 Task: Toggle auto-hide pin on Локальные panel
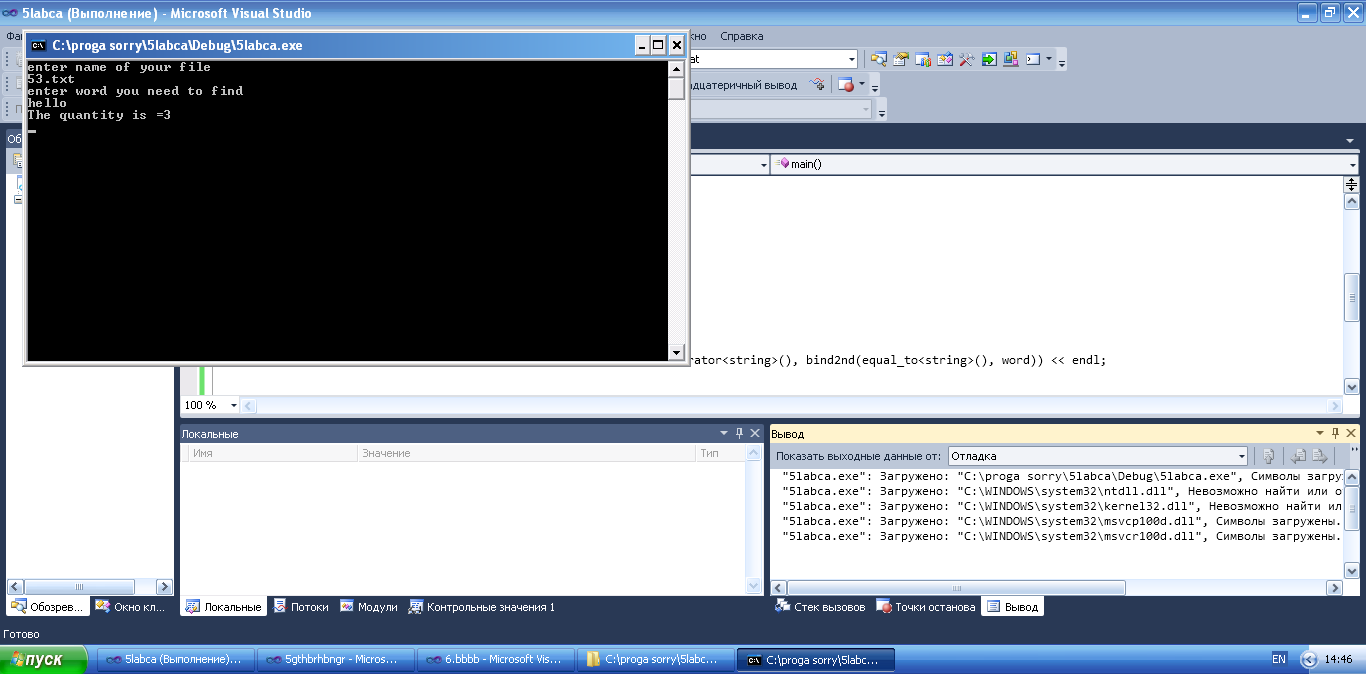tap(740, 433)
